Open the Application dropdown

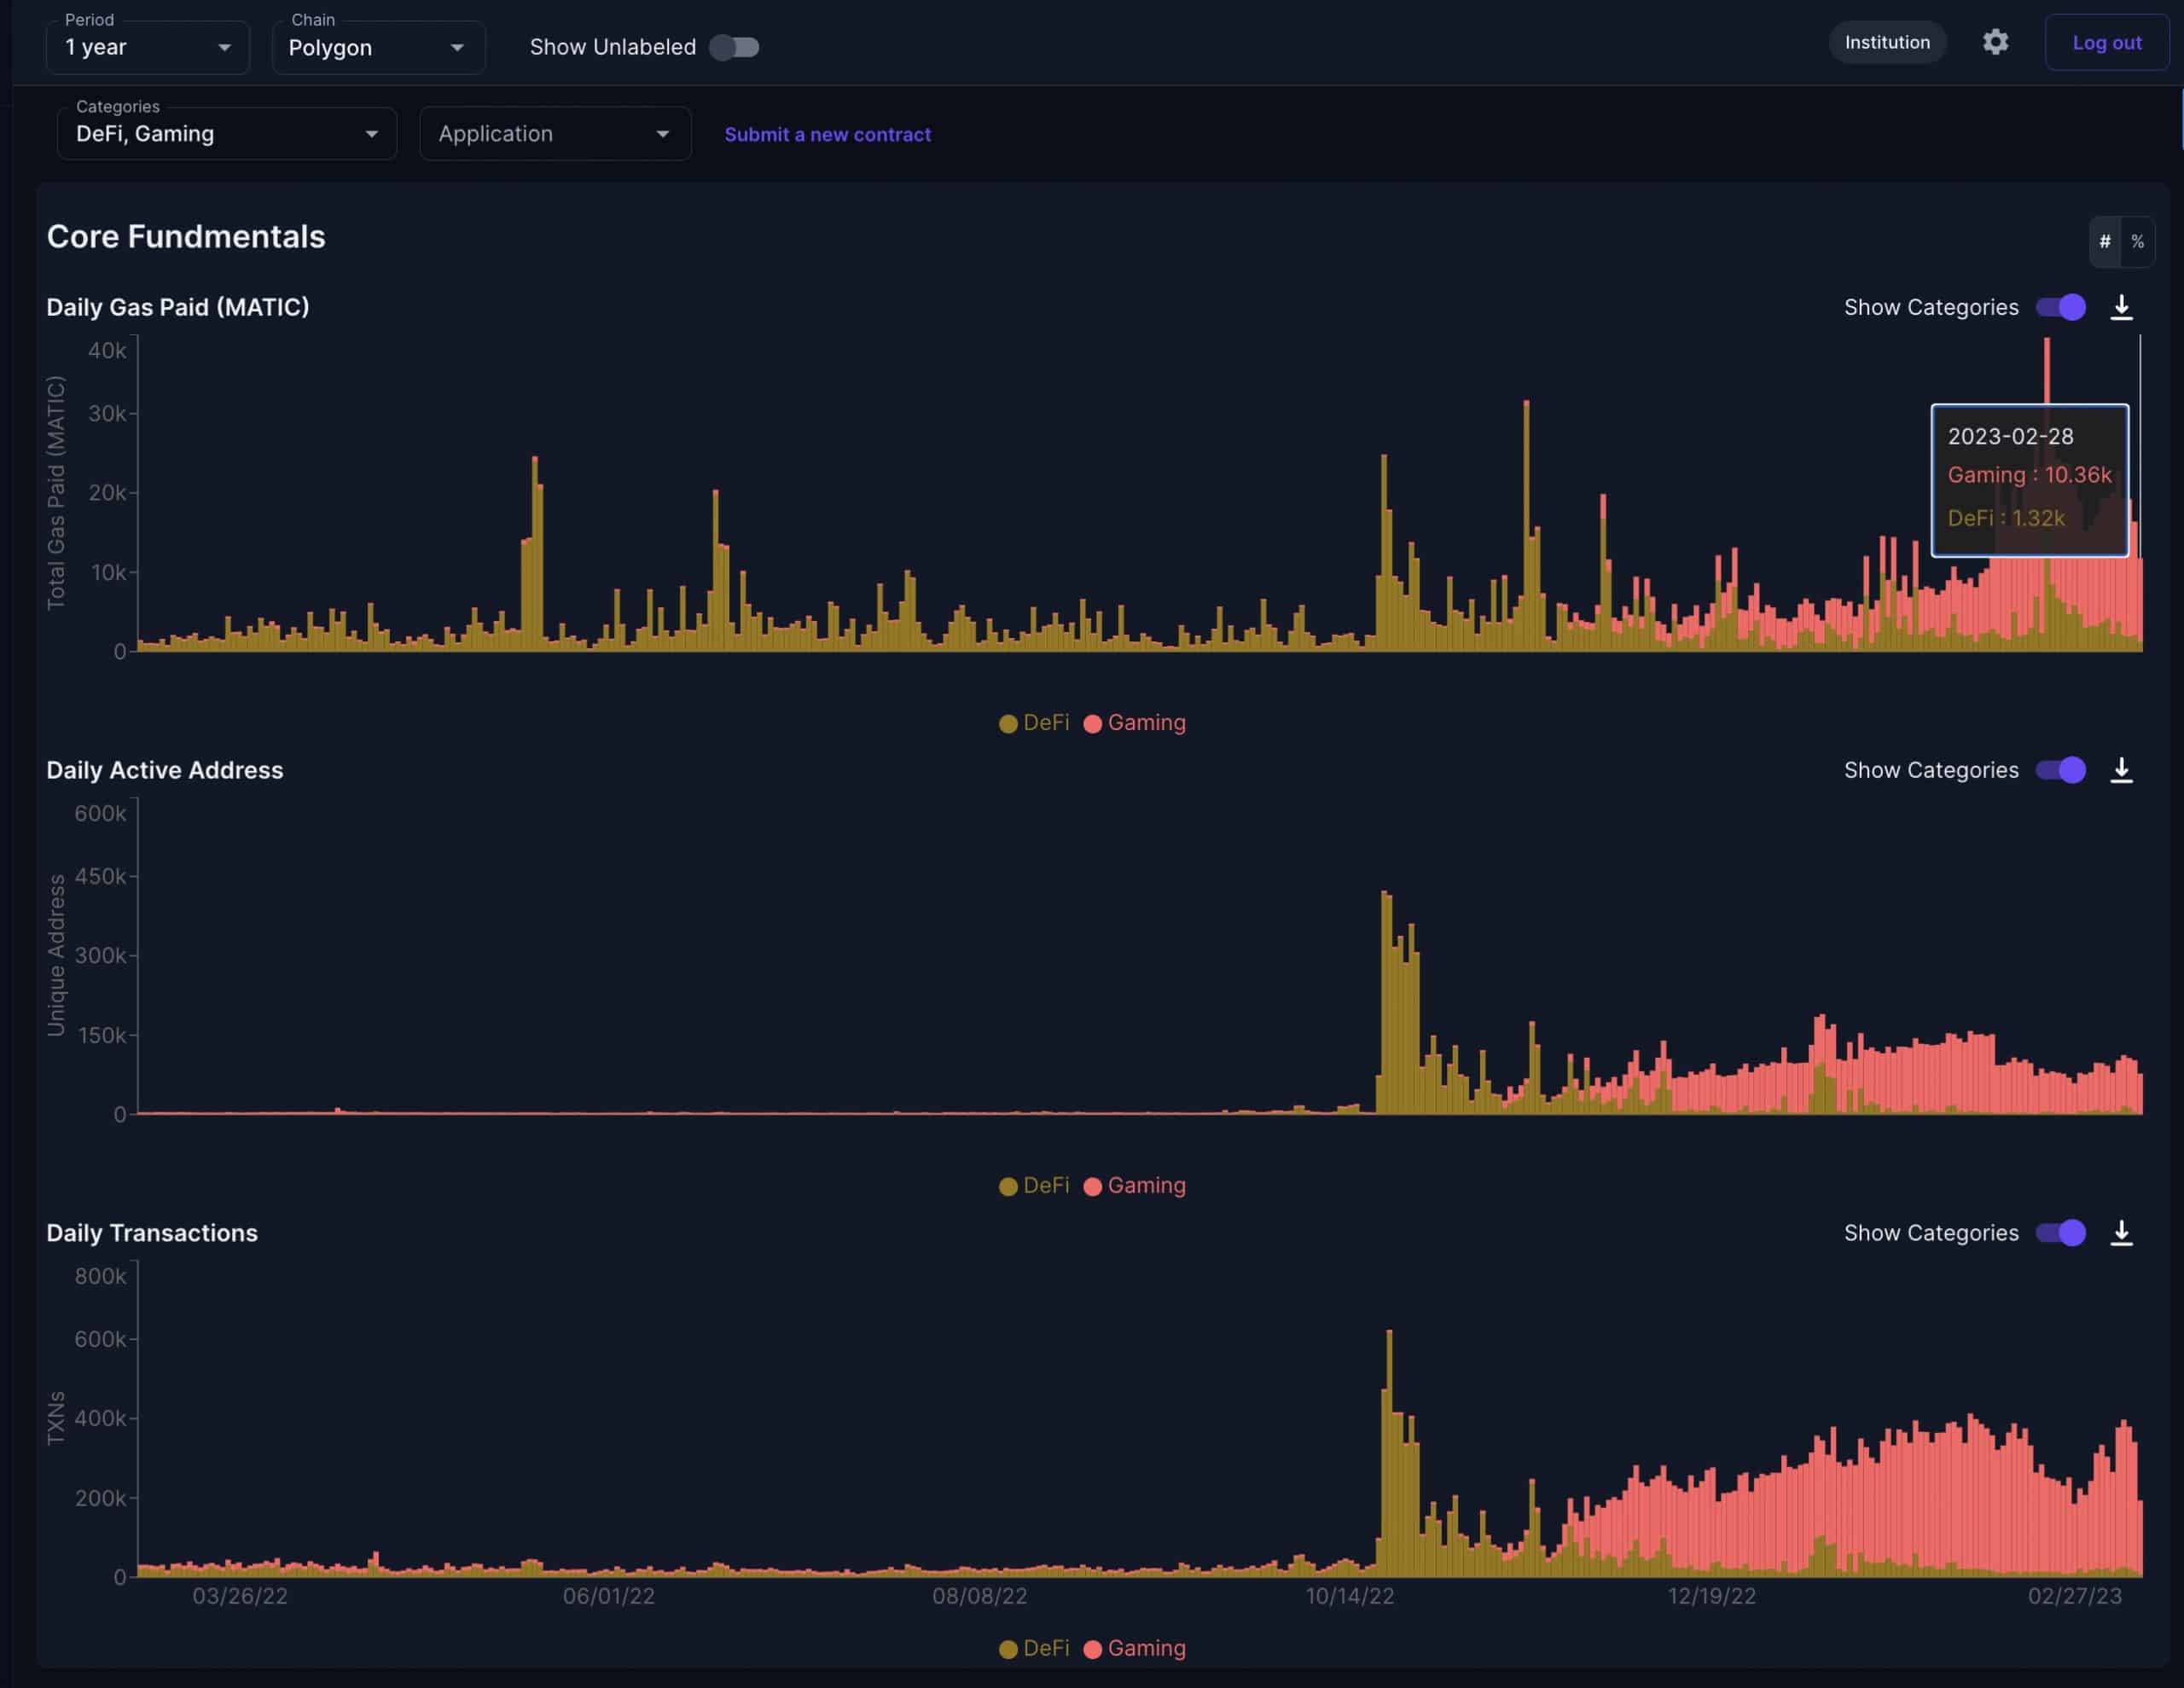(555, 132)
